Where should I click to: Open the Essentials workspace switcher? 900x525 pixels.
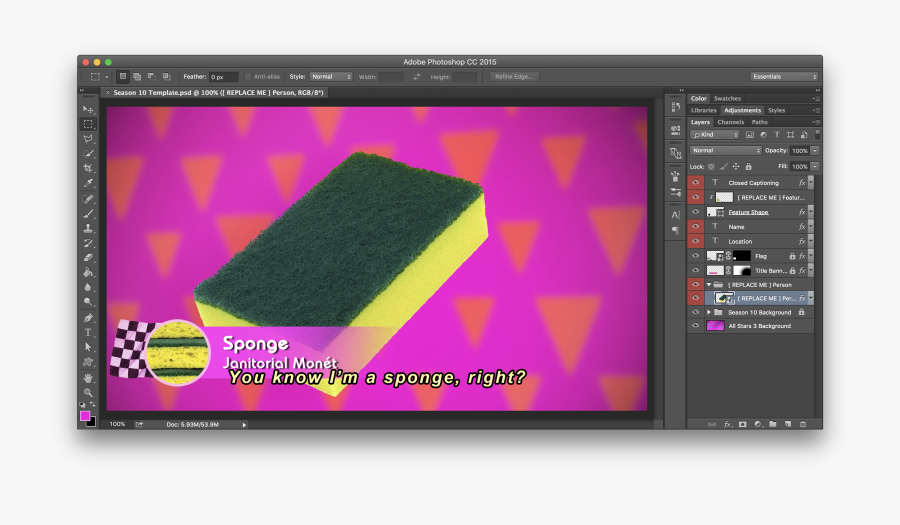tap(785, 76)
